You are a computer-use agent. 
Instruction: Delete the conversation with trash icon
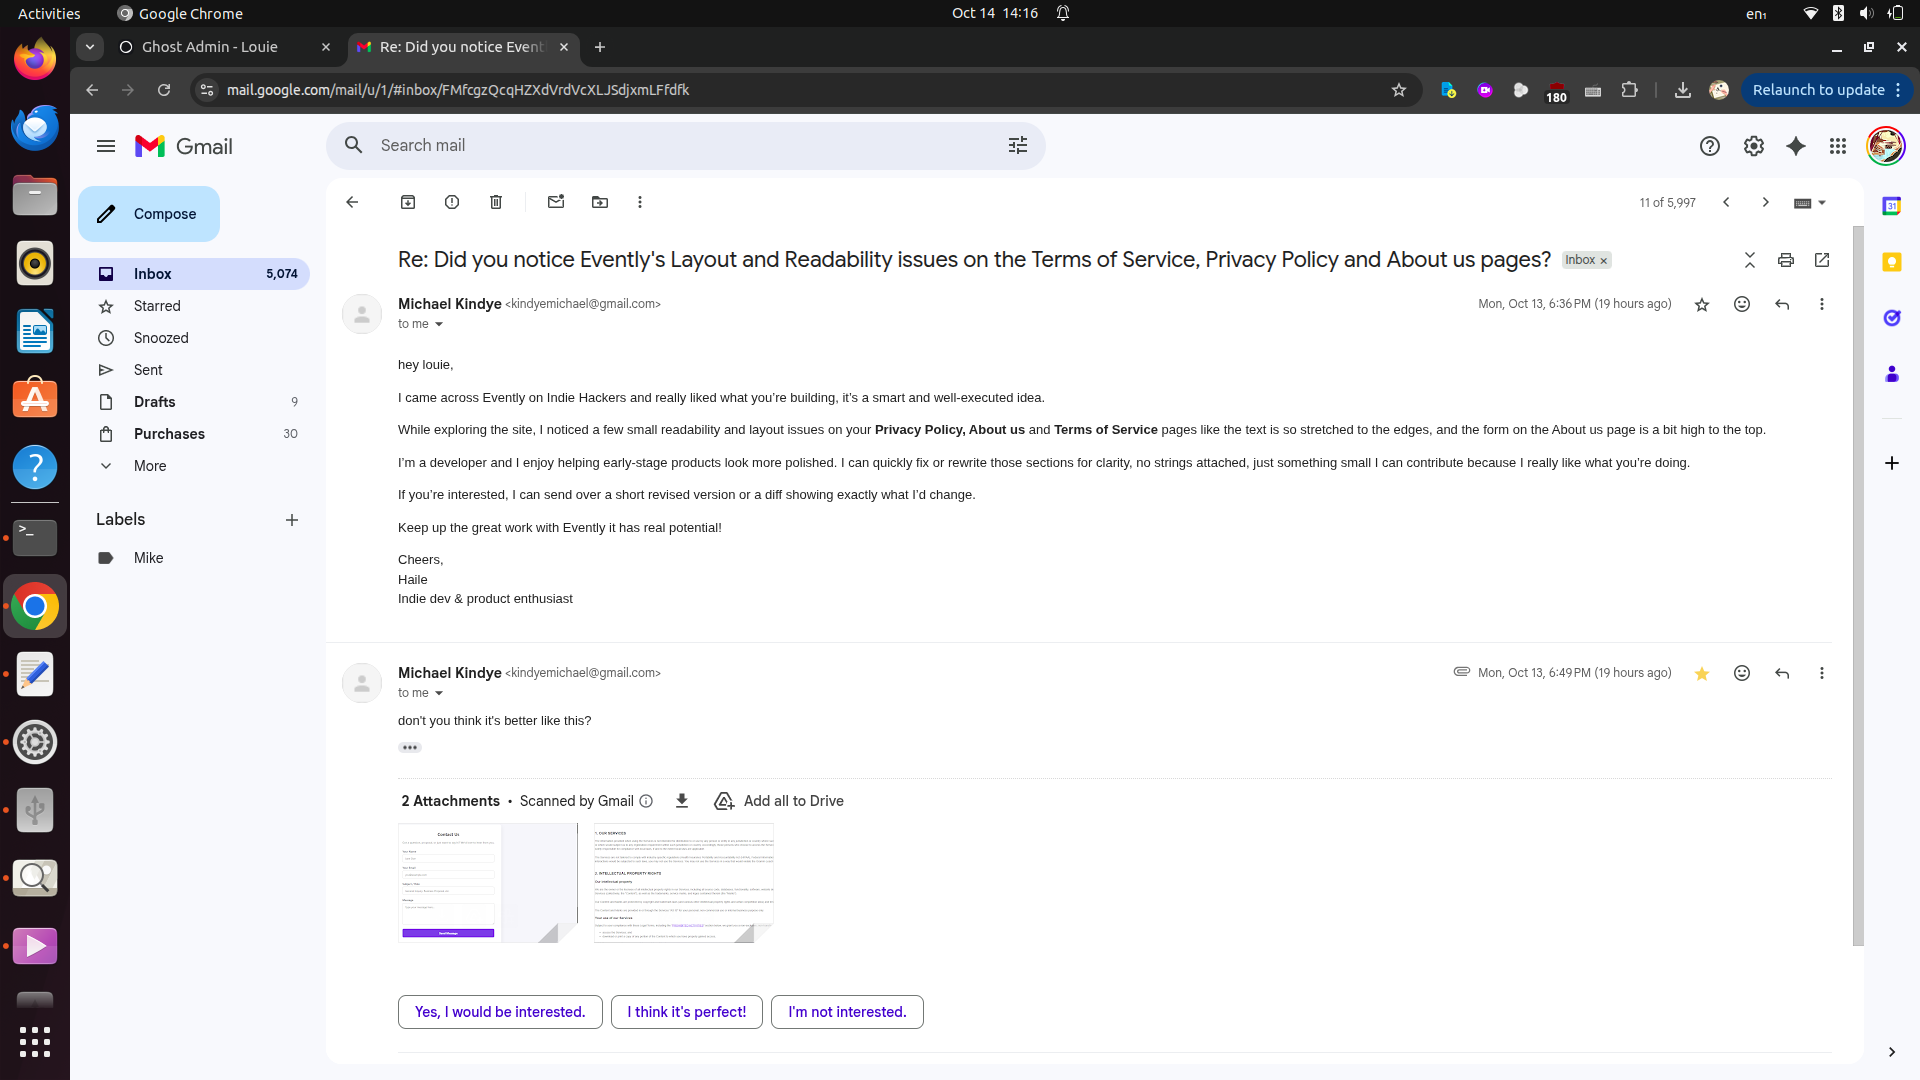496,202
